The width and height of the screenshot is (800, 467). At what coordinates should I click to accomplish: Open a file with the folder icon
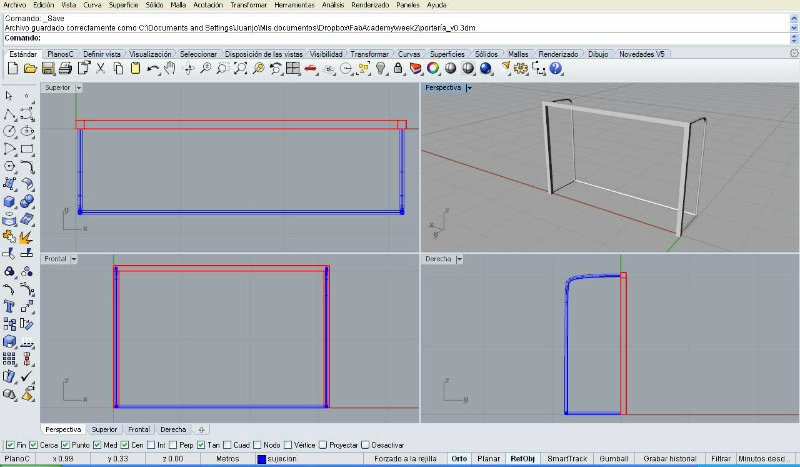point(30,68)
